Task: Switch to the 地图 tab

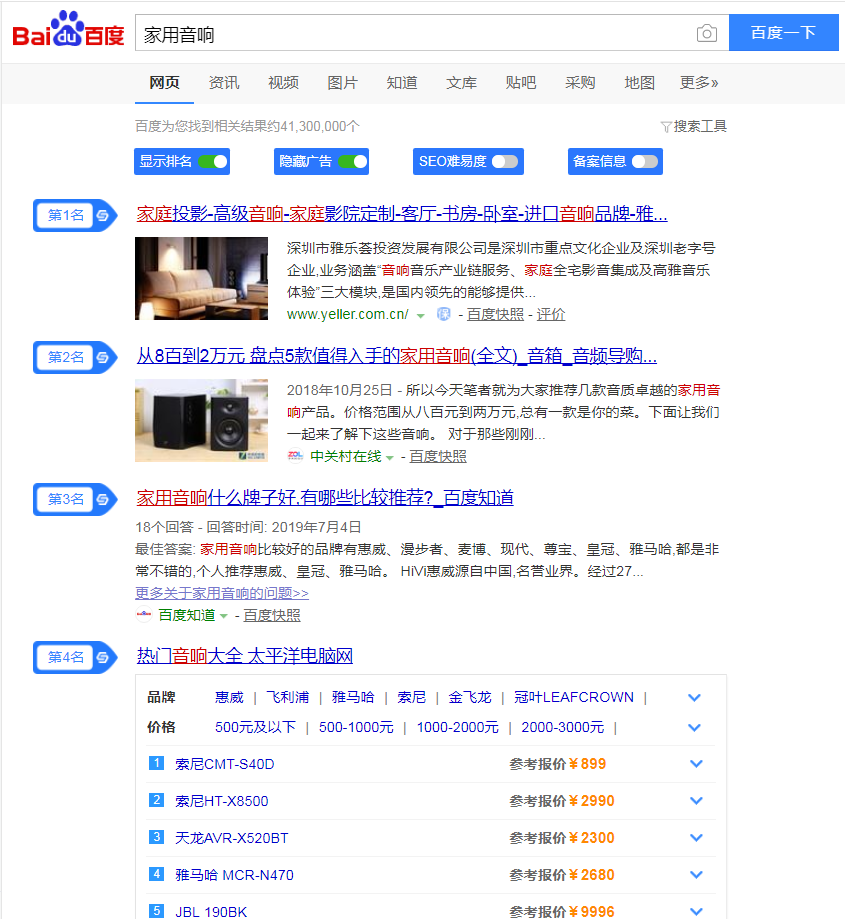Action: pos(639,83)
